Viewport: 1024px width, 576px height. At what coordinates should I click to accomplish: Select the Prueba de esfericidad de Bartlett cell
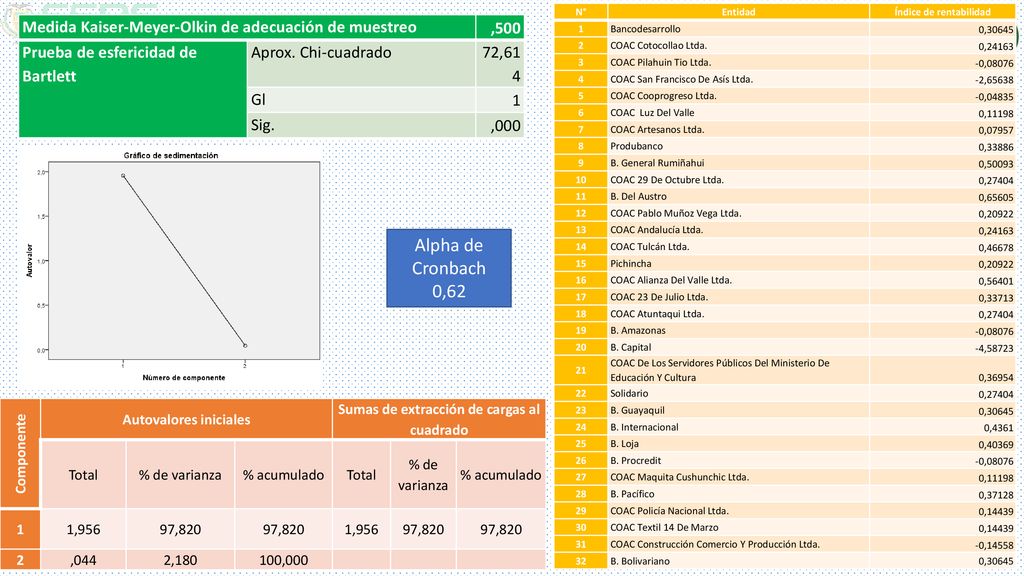click(x=133, y=89)
